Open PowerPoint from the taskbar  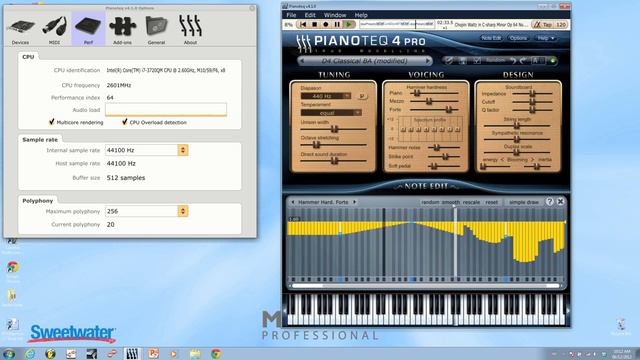153,353
